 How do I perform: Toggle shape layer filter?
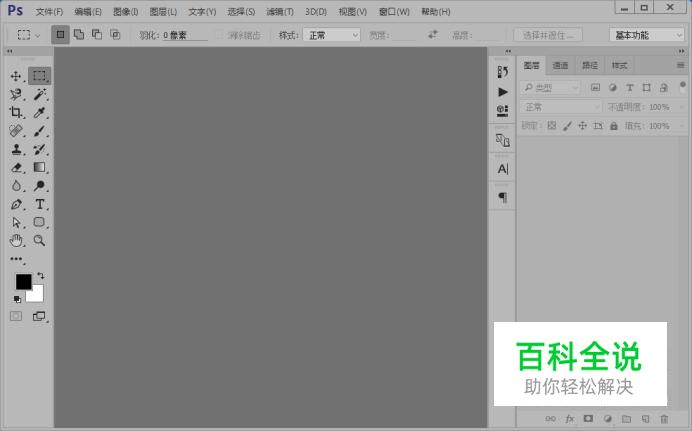tap(647, 87)
